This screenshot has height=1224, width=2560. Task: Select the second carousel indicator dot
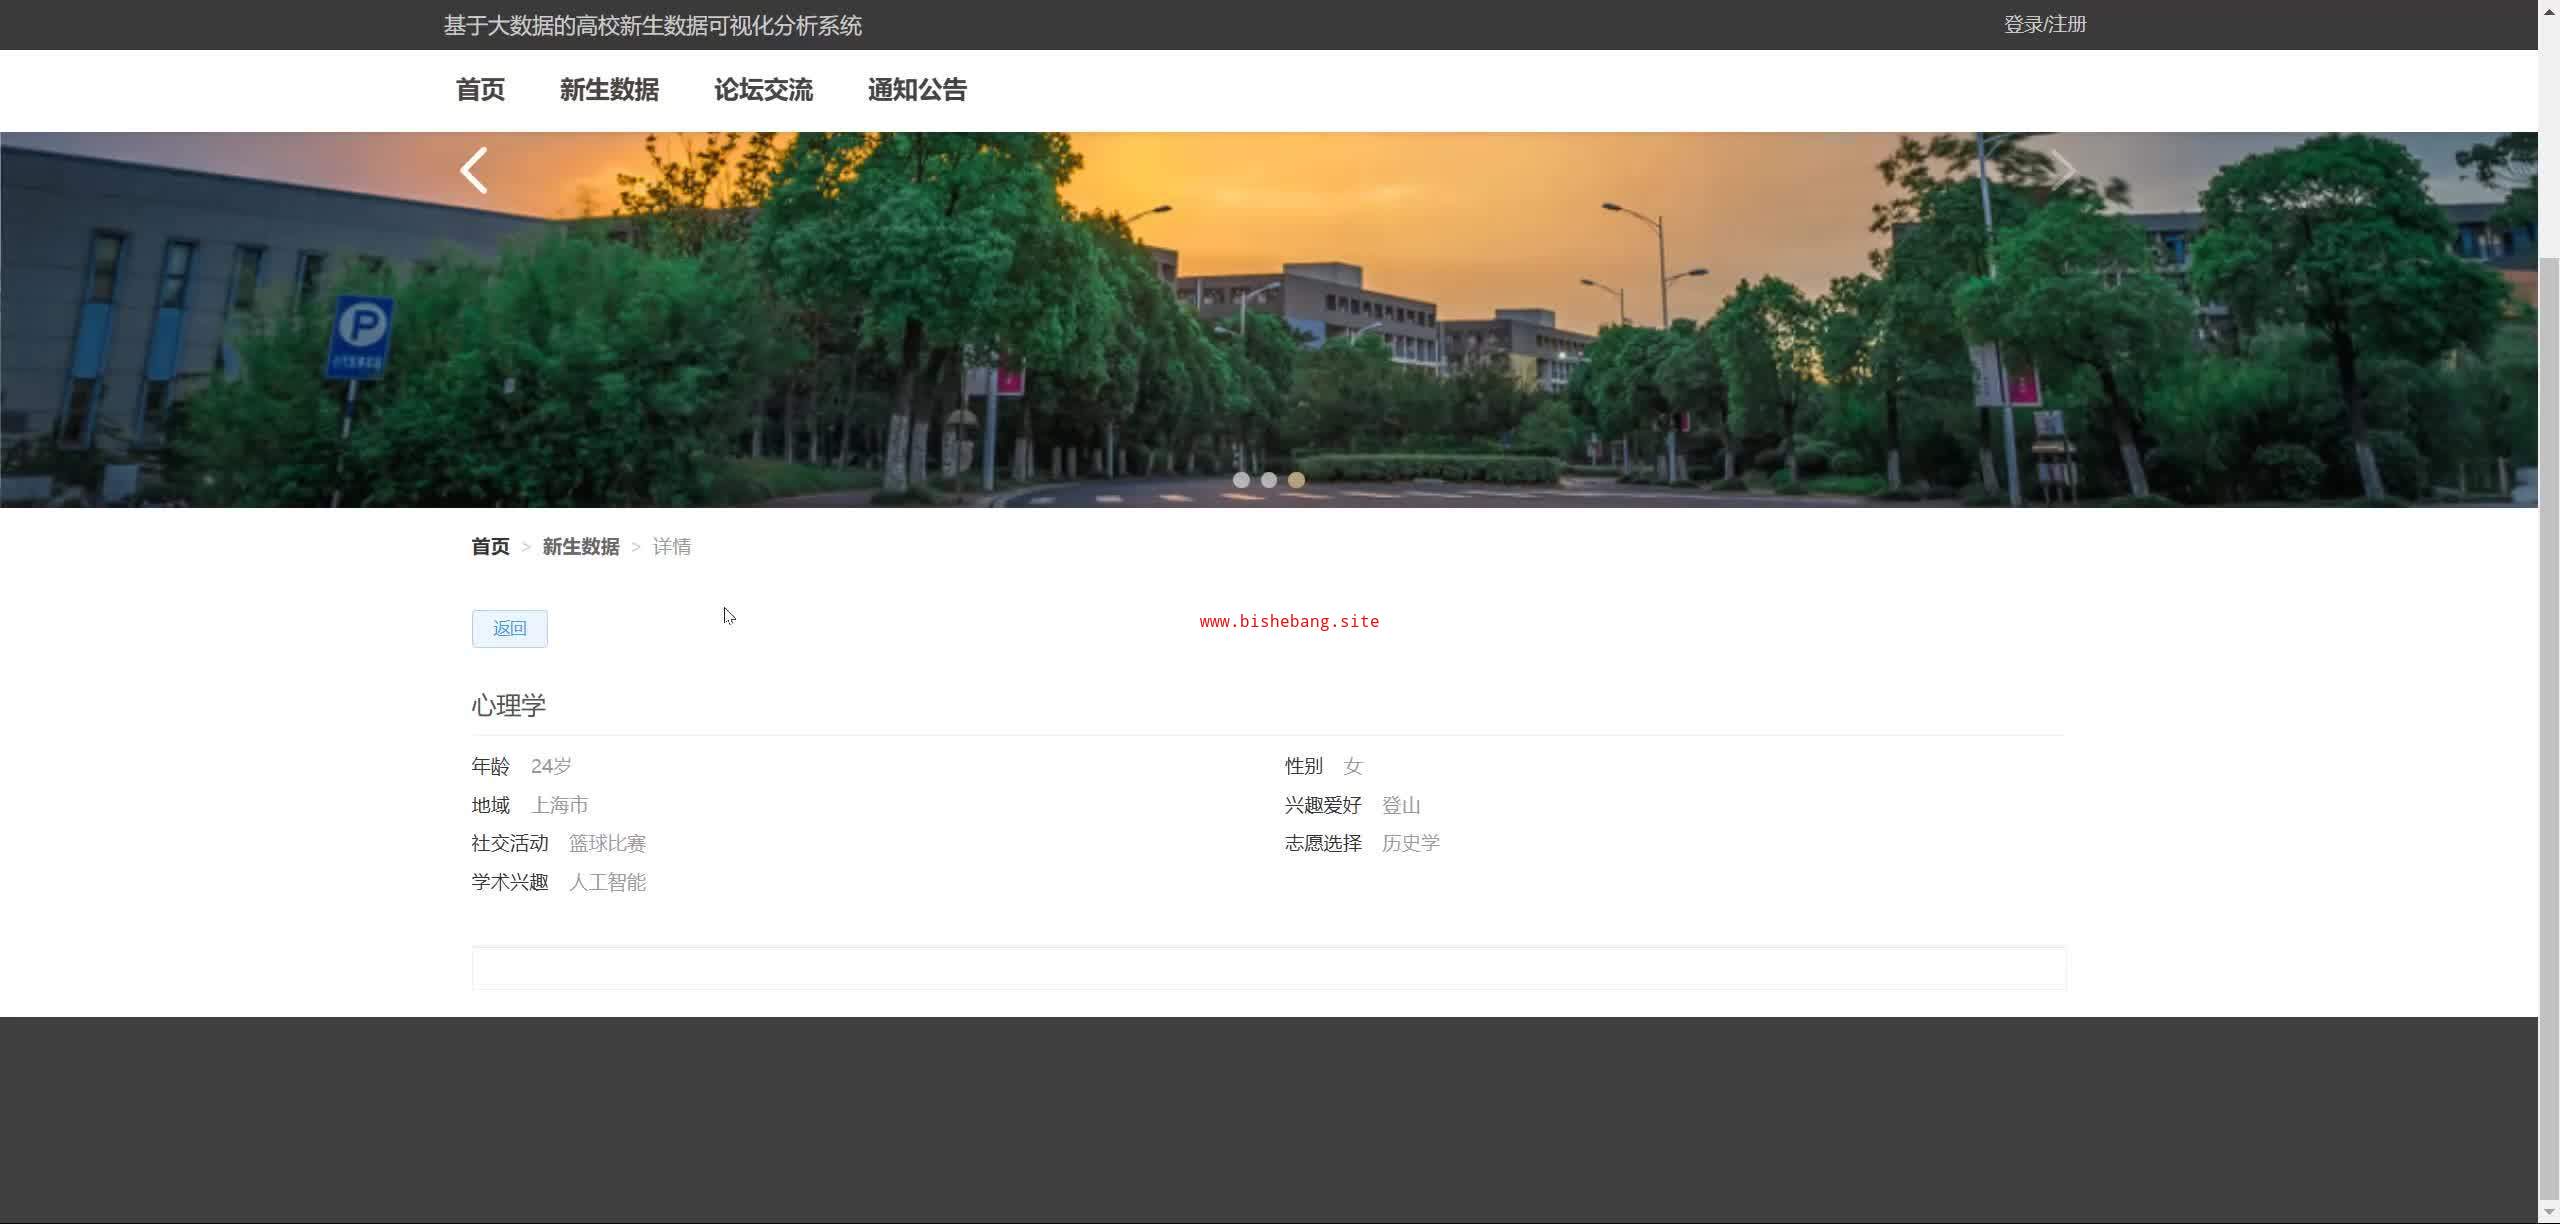point(1269,480)
